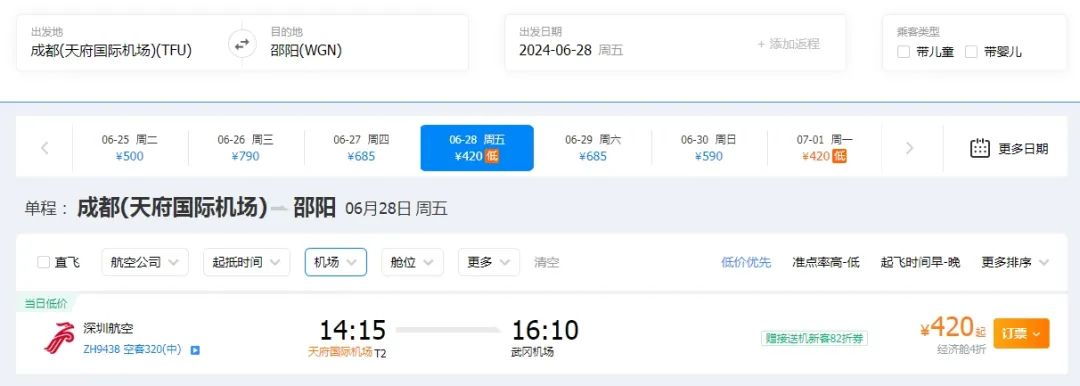Select the 06-29 周六 date tab
1080x386 pixels.
point(592,148)
